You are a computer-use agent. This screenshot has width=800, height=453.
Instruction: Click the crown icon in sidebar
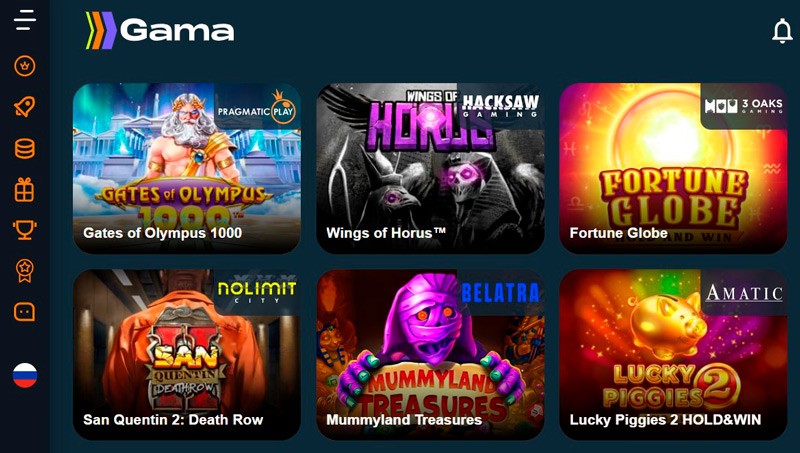tap(25, 66)
